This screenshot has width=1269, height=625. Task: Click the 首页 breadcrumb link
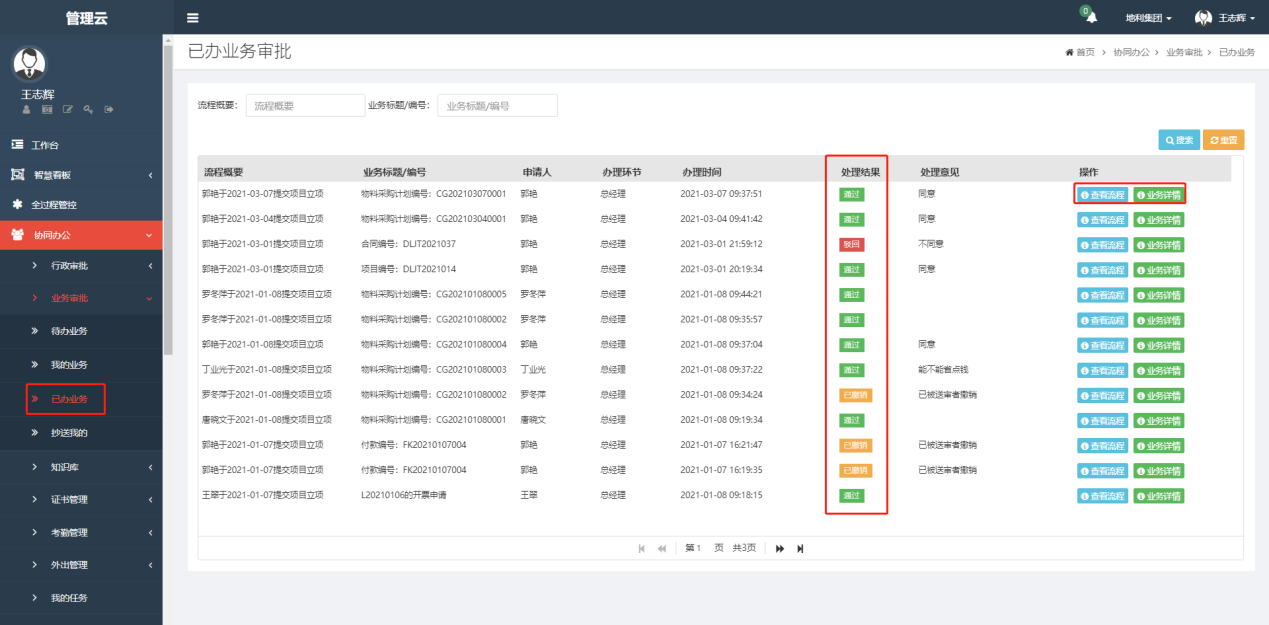coord(1085,52)
